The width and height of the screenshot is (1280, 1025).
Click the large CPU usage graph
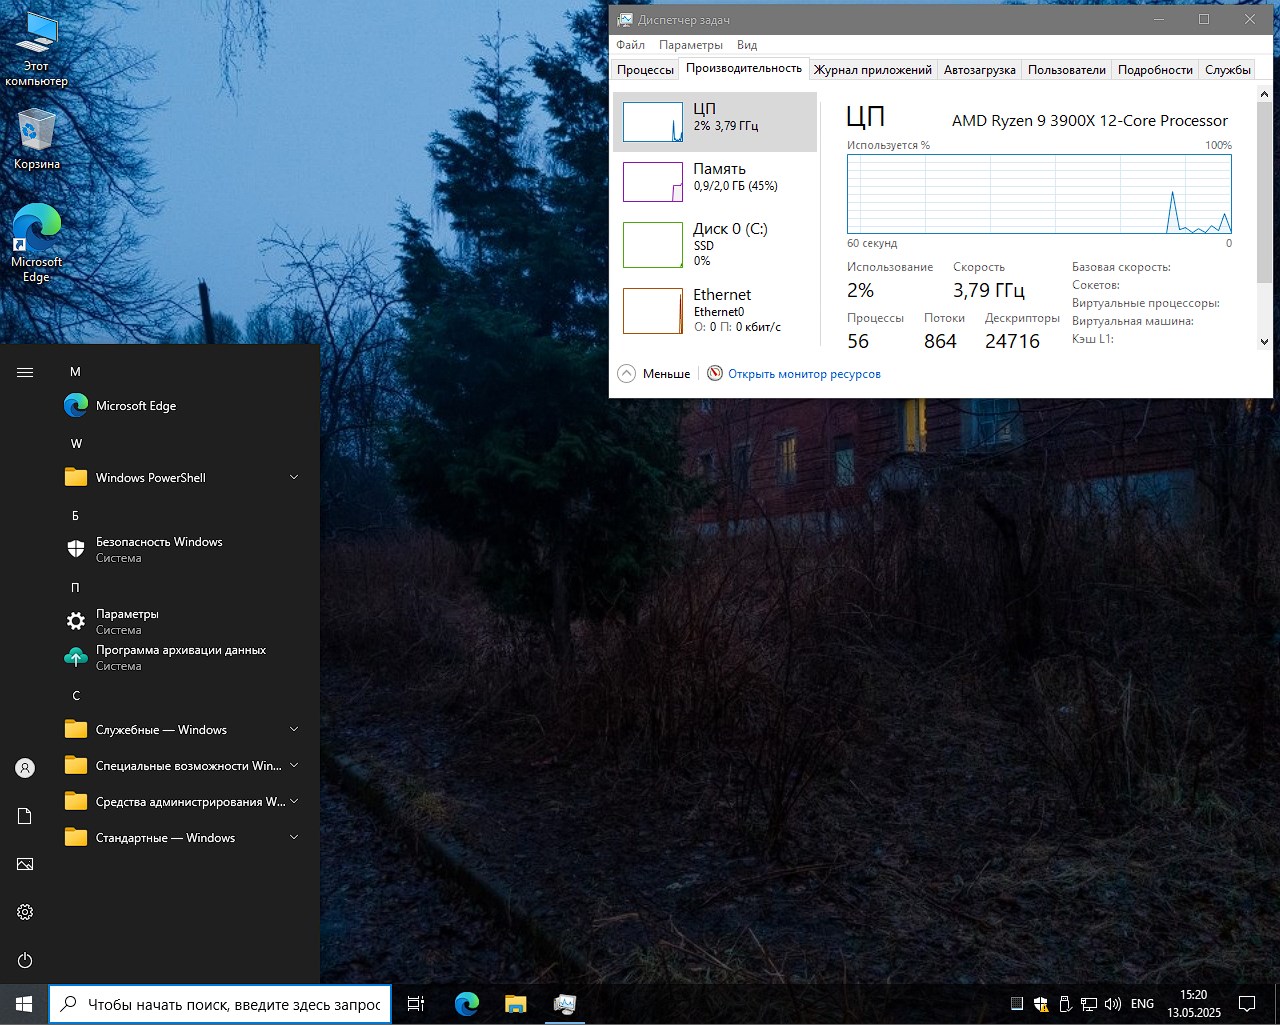1039,194
